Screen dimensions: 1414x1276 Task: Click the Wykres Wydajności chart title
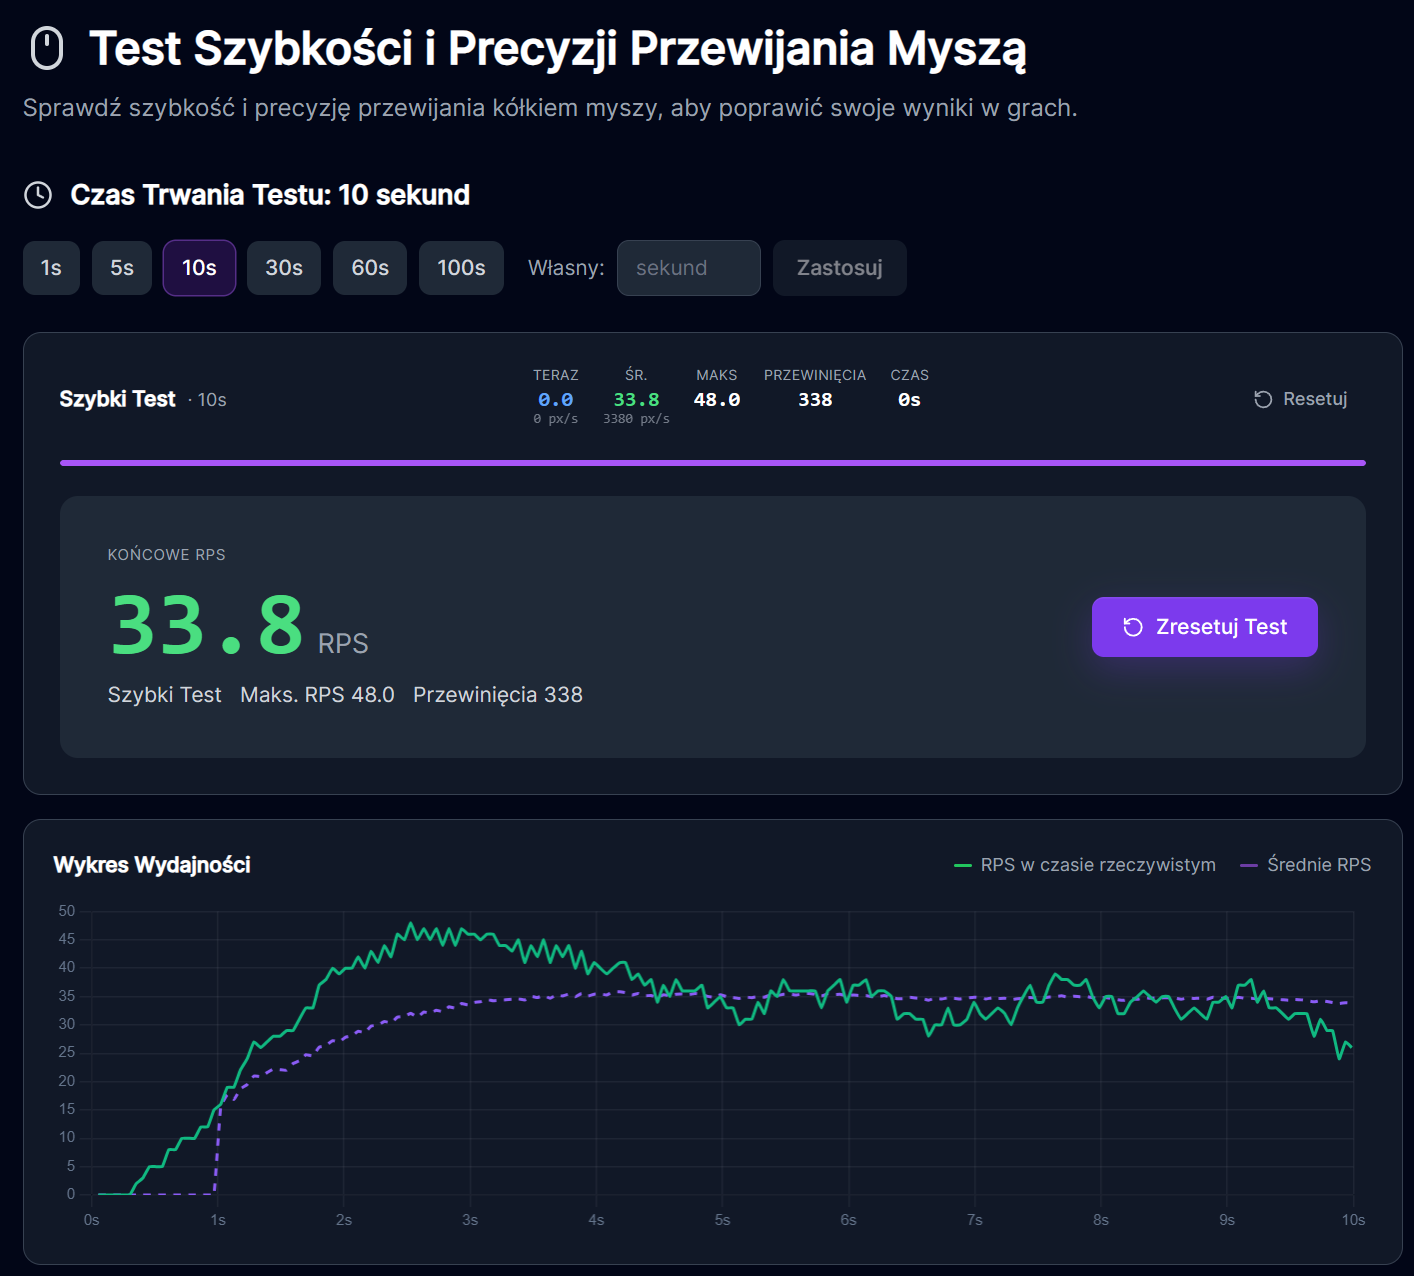(152, 865)
